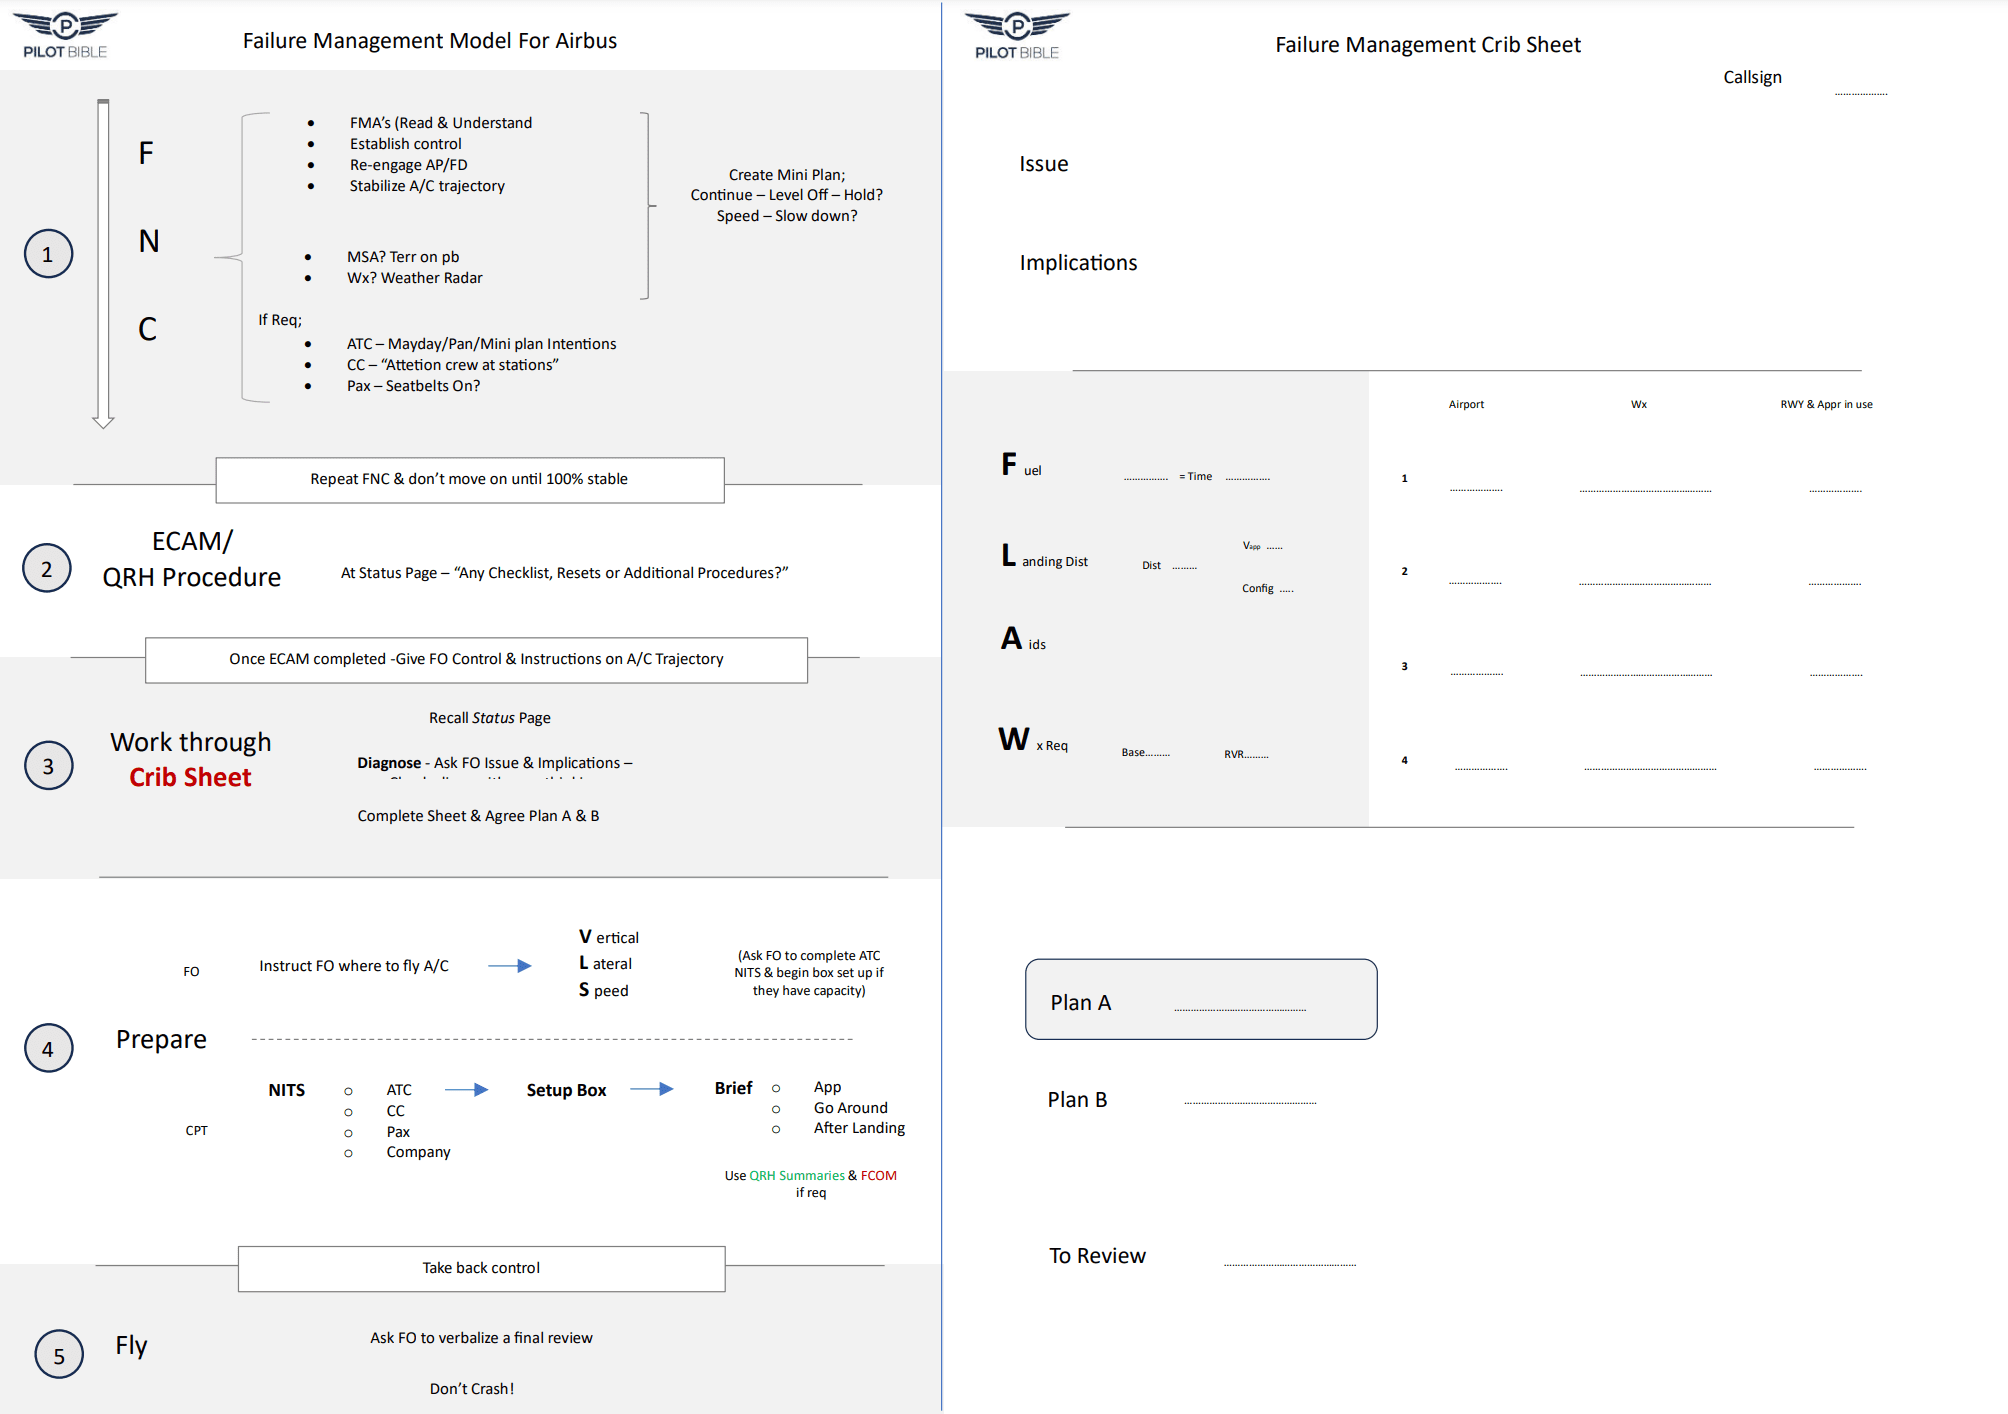The height and width of the screenshot is (1414, 2008).
Task: Click the 'Vertical' item in the VLS list
Action: 609,937
